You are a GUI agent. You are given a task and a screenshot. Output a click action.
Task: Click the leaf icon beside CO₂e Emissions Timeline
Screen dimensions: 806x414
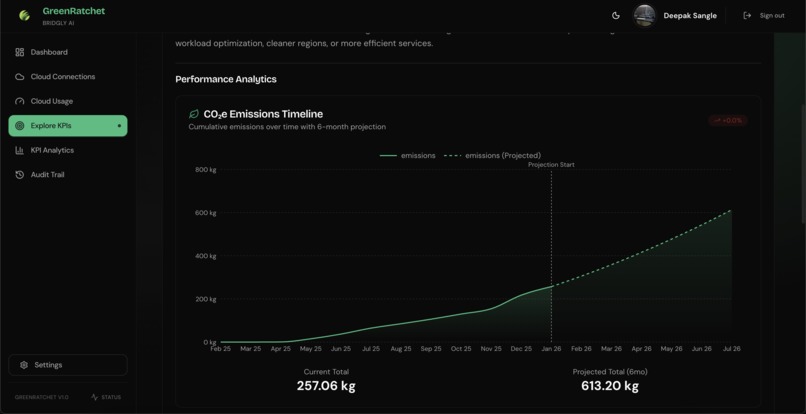point(194,114)
